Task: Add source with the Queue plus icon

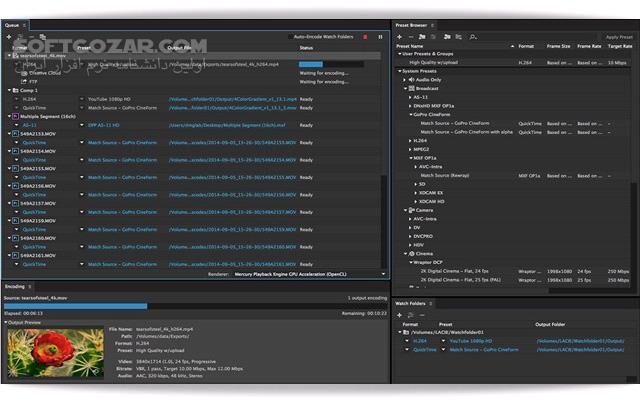Action: point(9,37)
